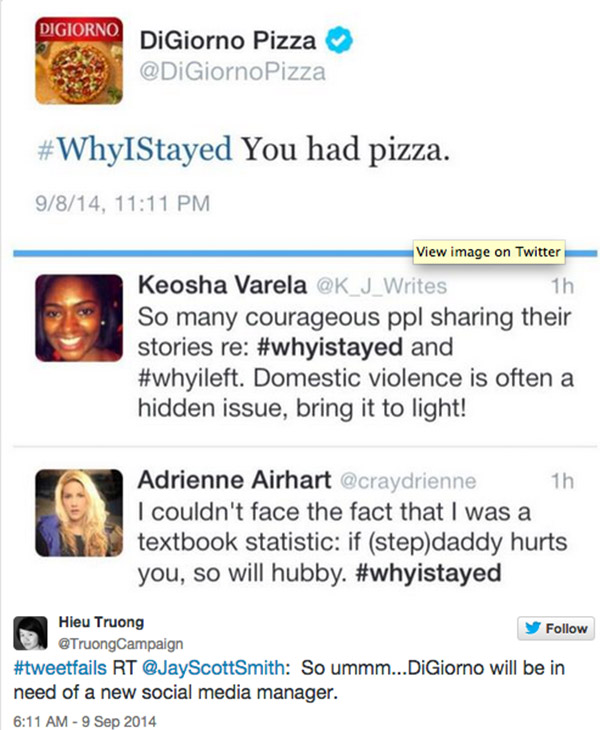Open the #tweetfails hashtag
The image size is (600, 730).
51,667
